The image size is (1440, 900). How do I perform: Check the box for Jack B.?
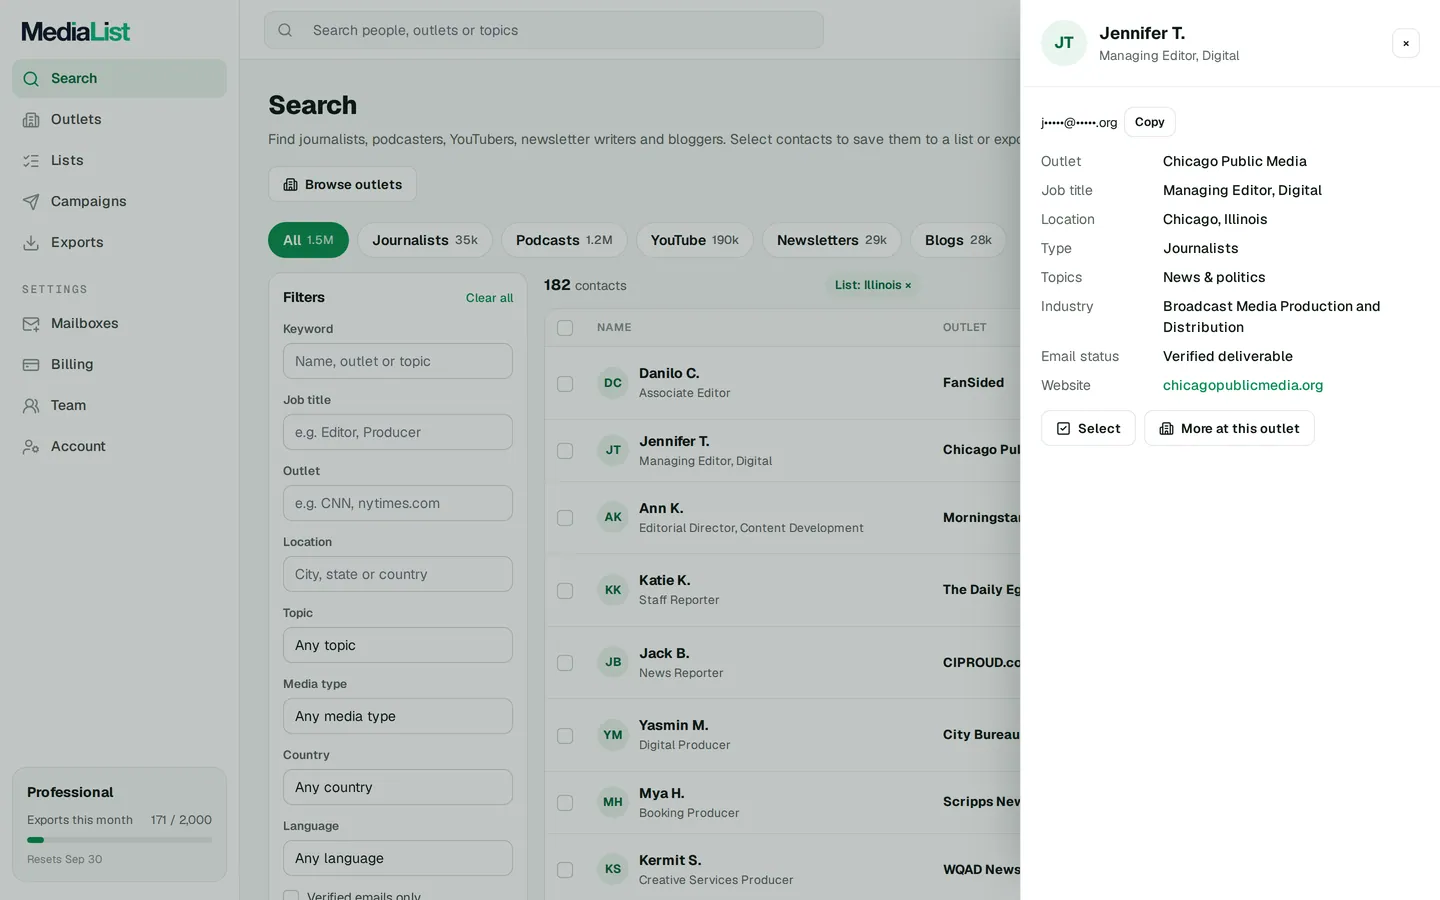pos(565,663)
